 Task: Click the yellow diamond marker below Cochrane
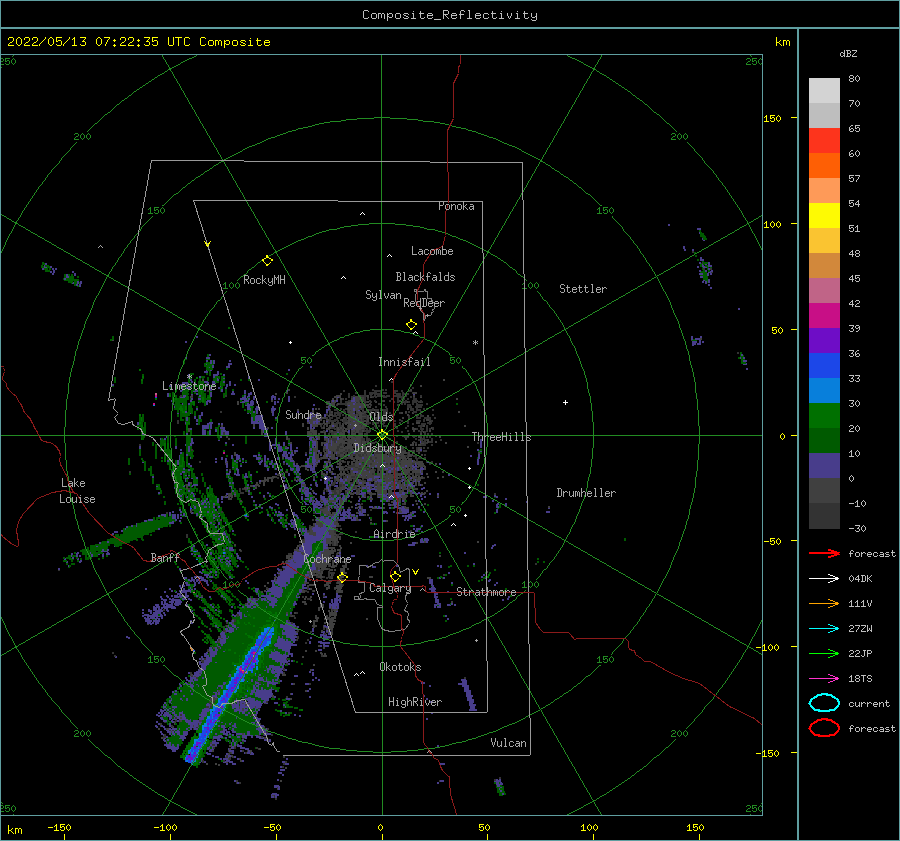pos(342,577)
